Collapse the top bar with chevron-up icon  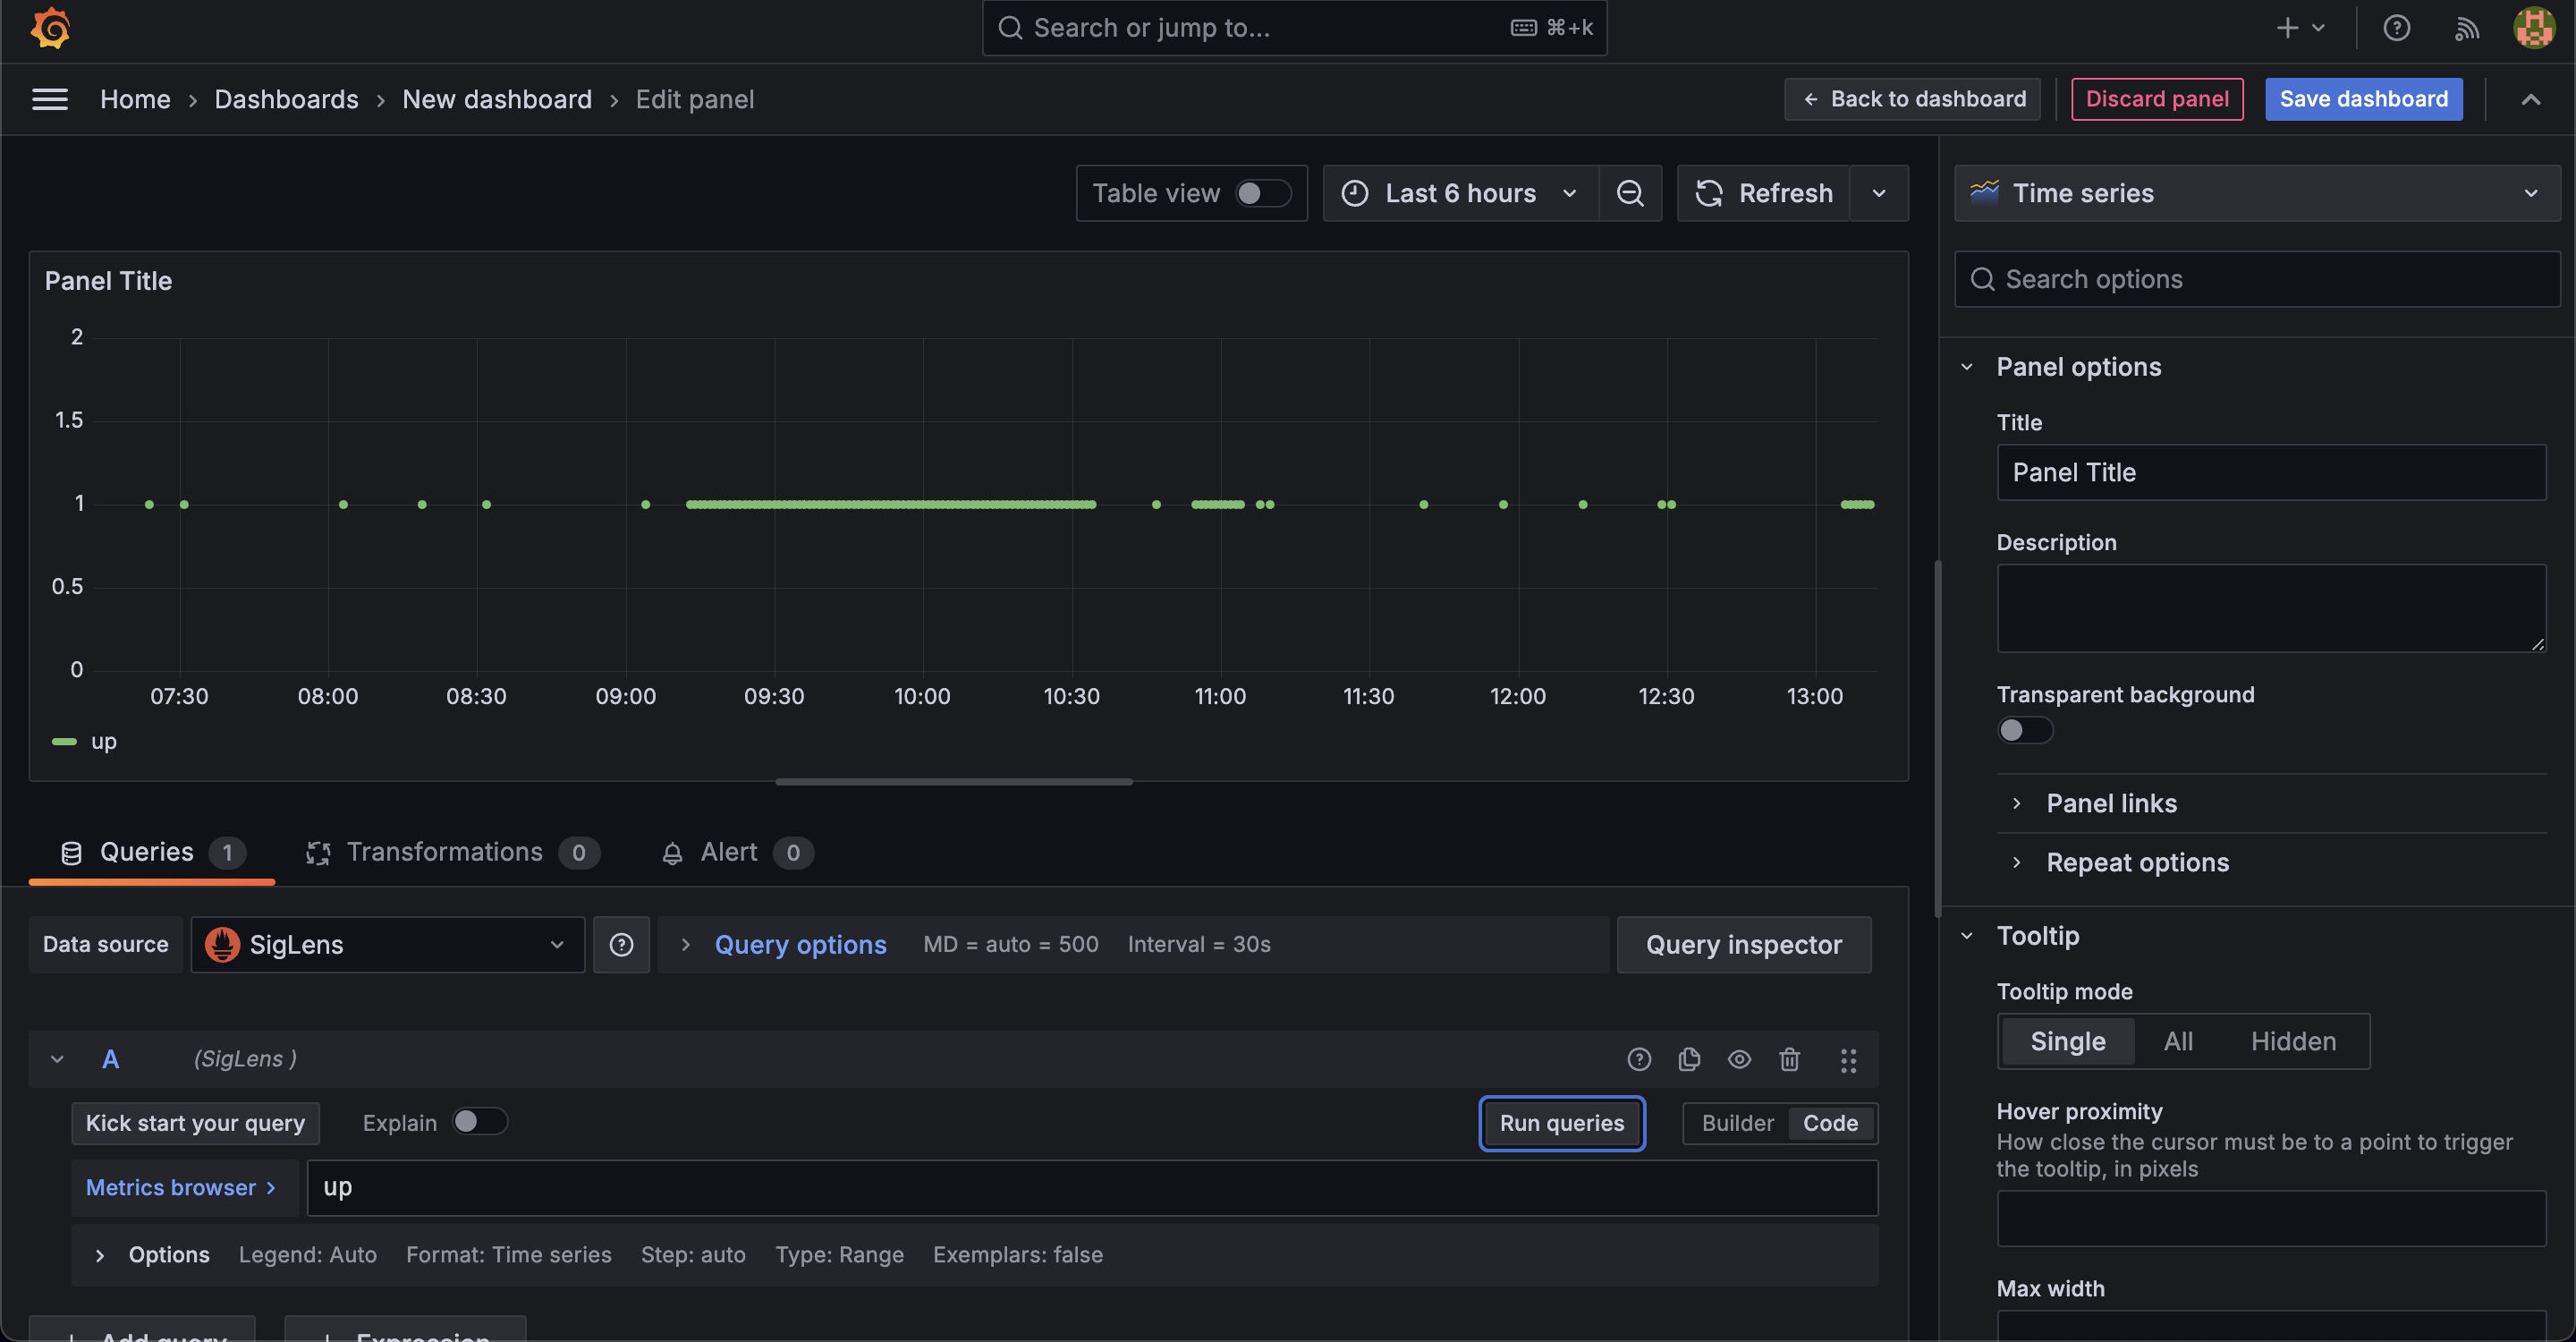(2530, 99)
